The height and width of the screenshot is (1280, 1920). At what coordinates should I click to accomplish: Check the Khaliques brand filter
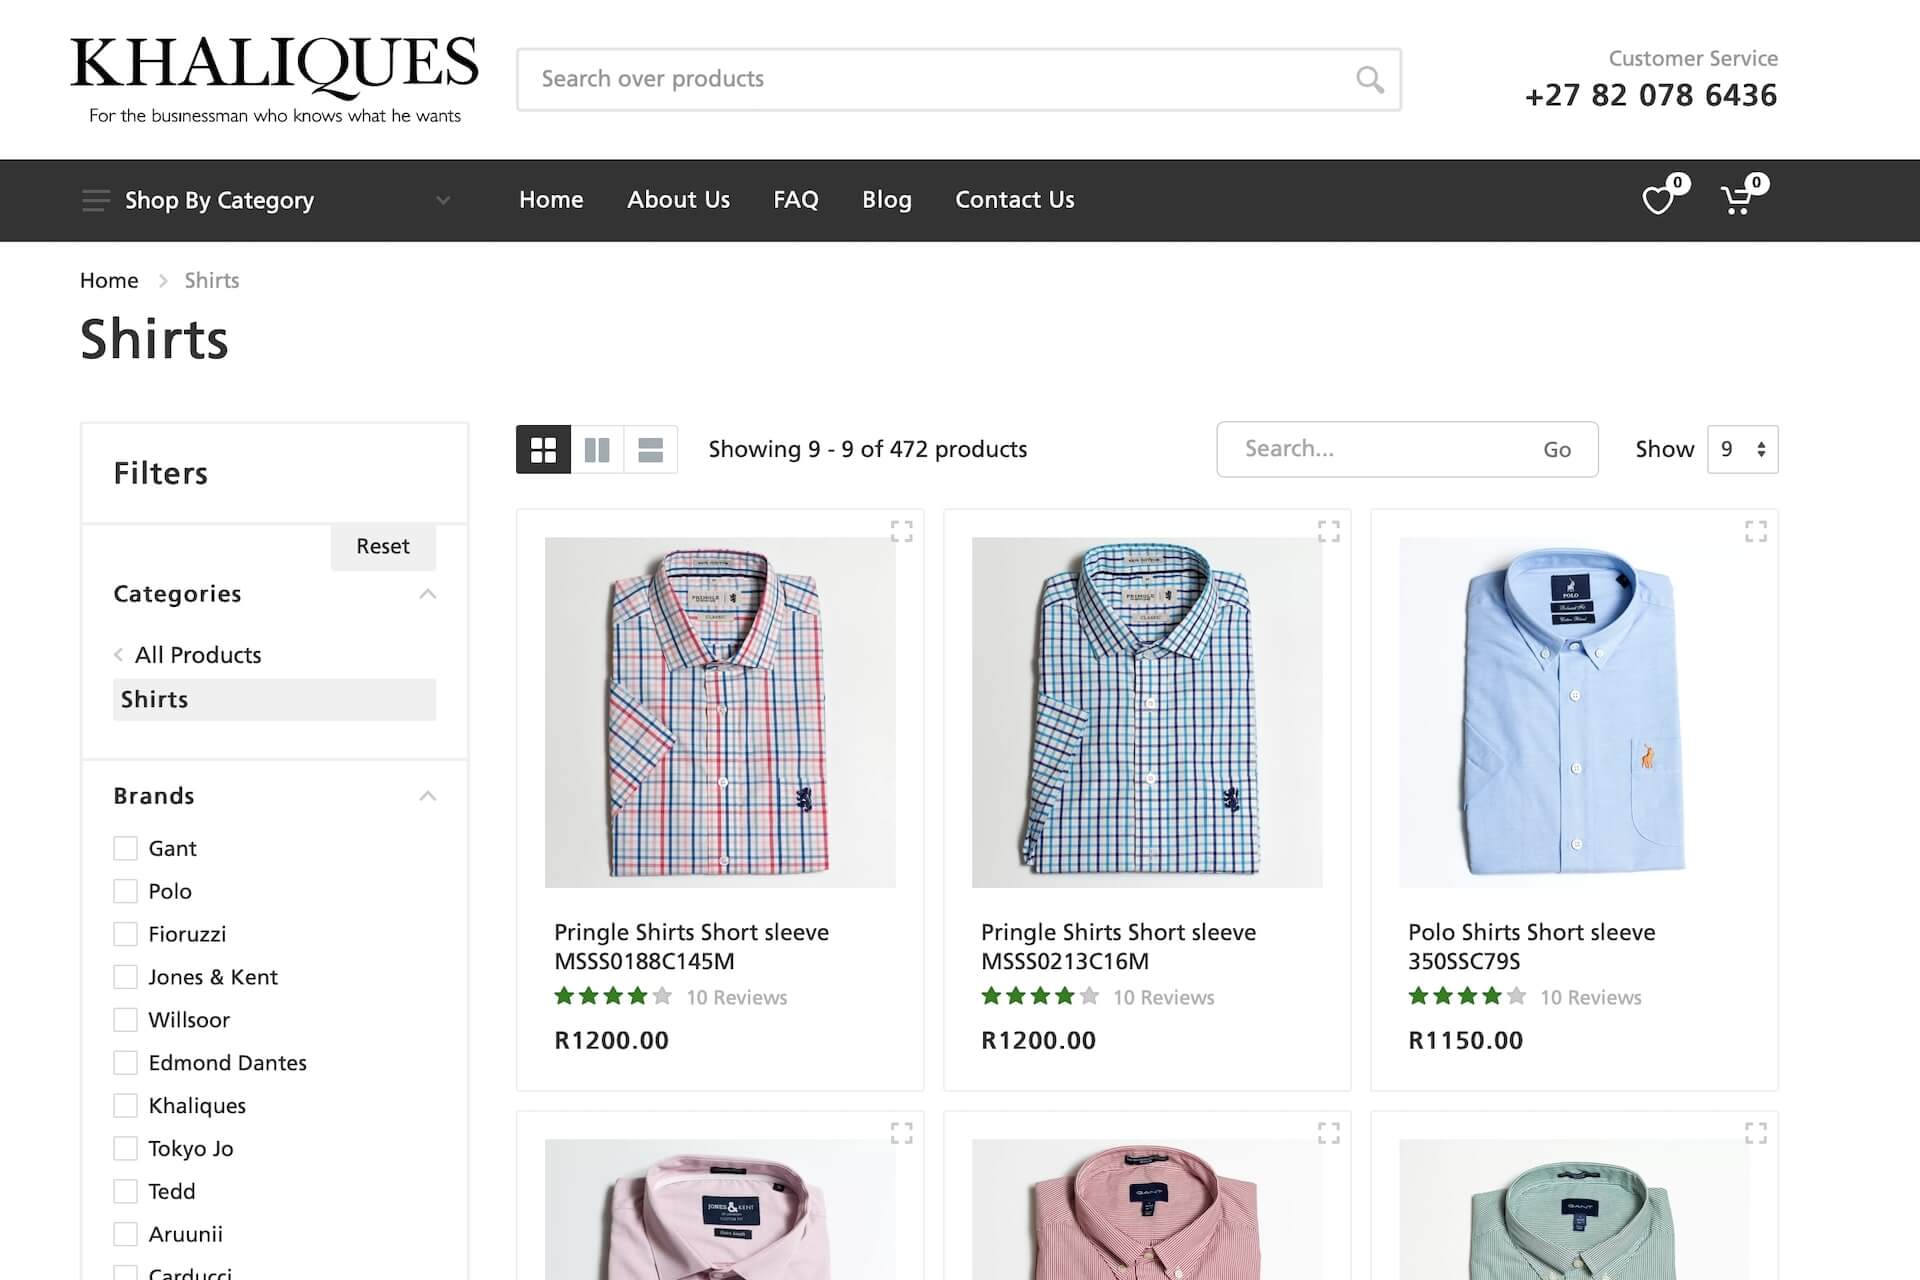tap(125, 1105)
